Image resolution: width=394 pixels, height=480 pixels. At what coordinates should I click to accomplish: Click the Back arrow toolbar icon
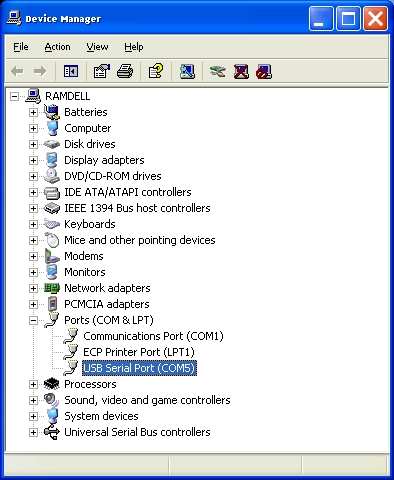tap(17, 71)
